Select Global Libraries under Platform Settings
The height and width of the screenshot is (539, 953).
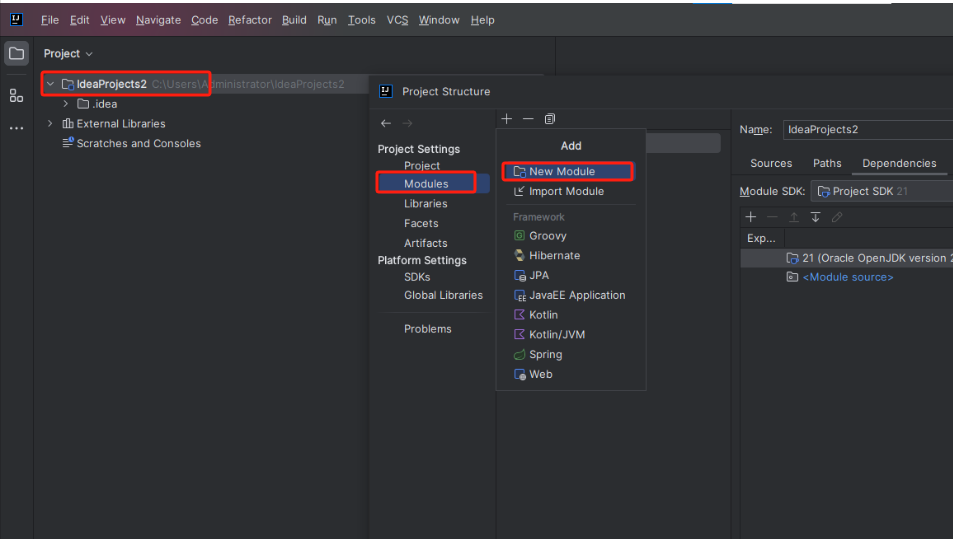[x=443, y=295]
